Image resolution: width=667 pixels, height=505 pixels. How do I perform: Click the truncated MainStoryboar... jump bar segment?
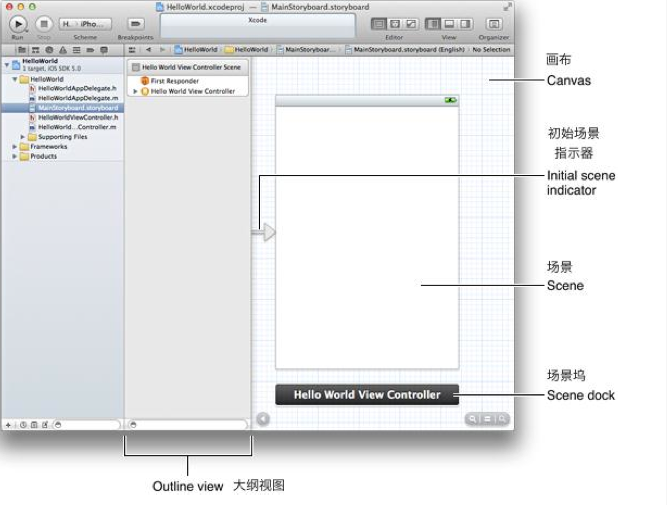coord(304,50)
